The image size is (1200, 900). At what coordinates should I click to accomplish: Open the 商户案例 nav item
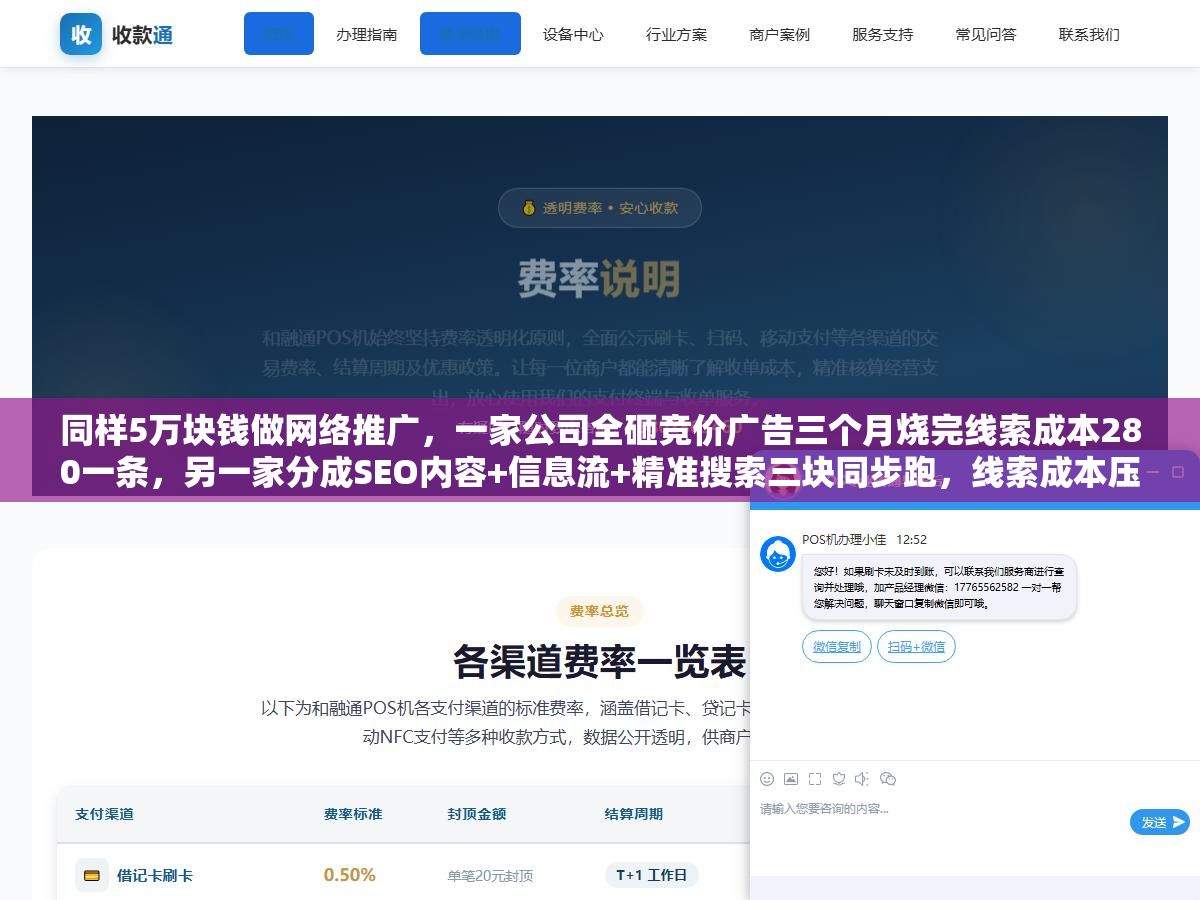point(779,34)
